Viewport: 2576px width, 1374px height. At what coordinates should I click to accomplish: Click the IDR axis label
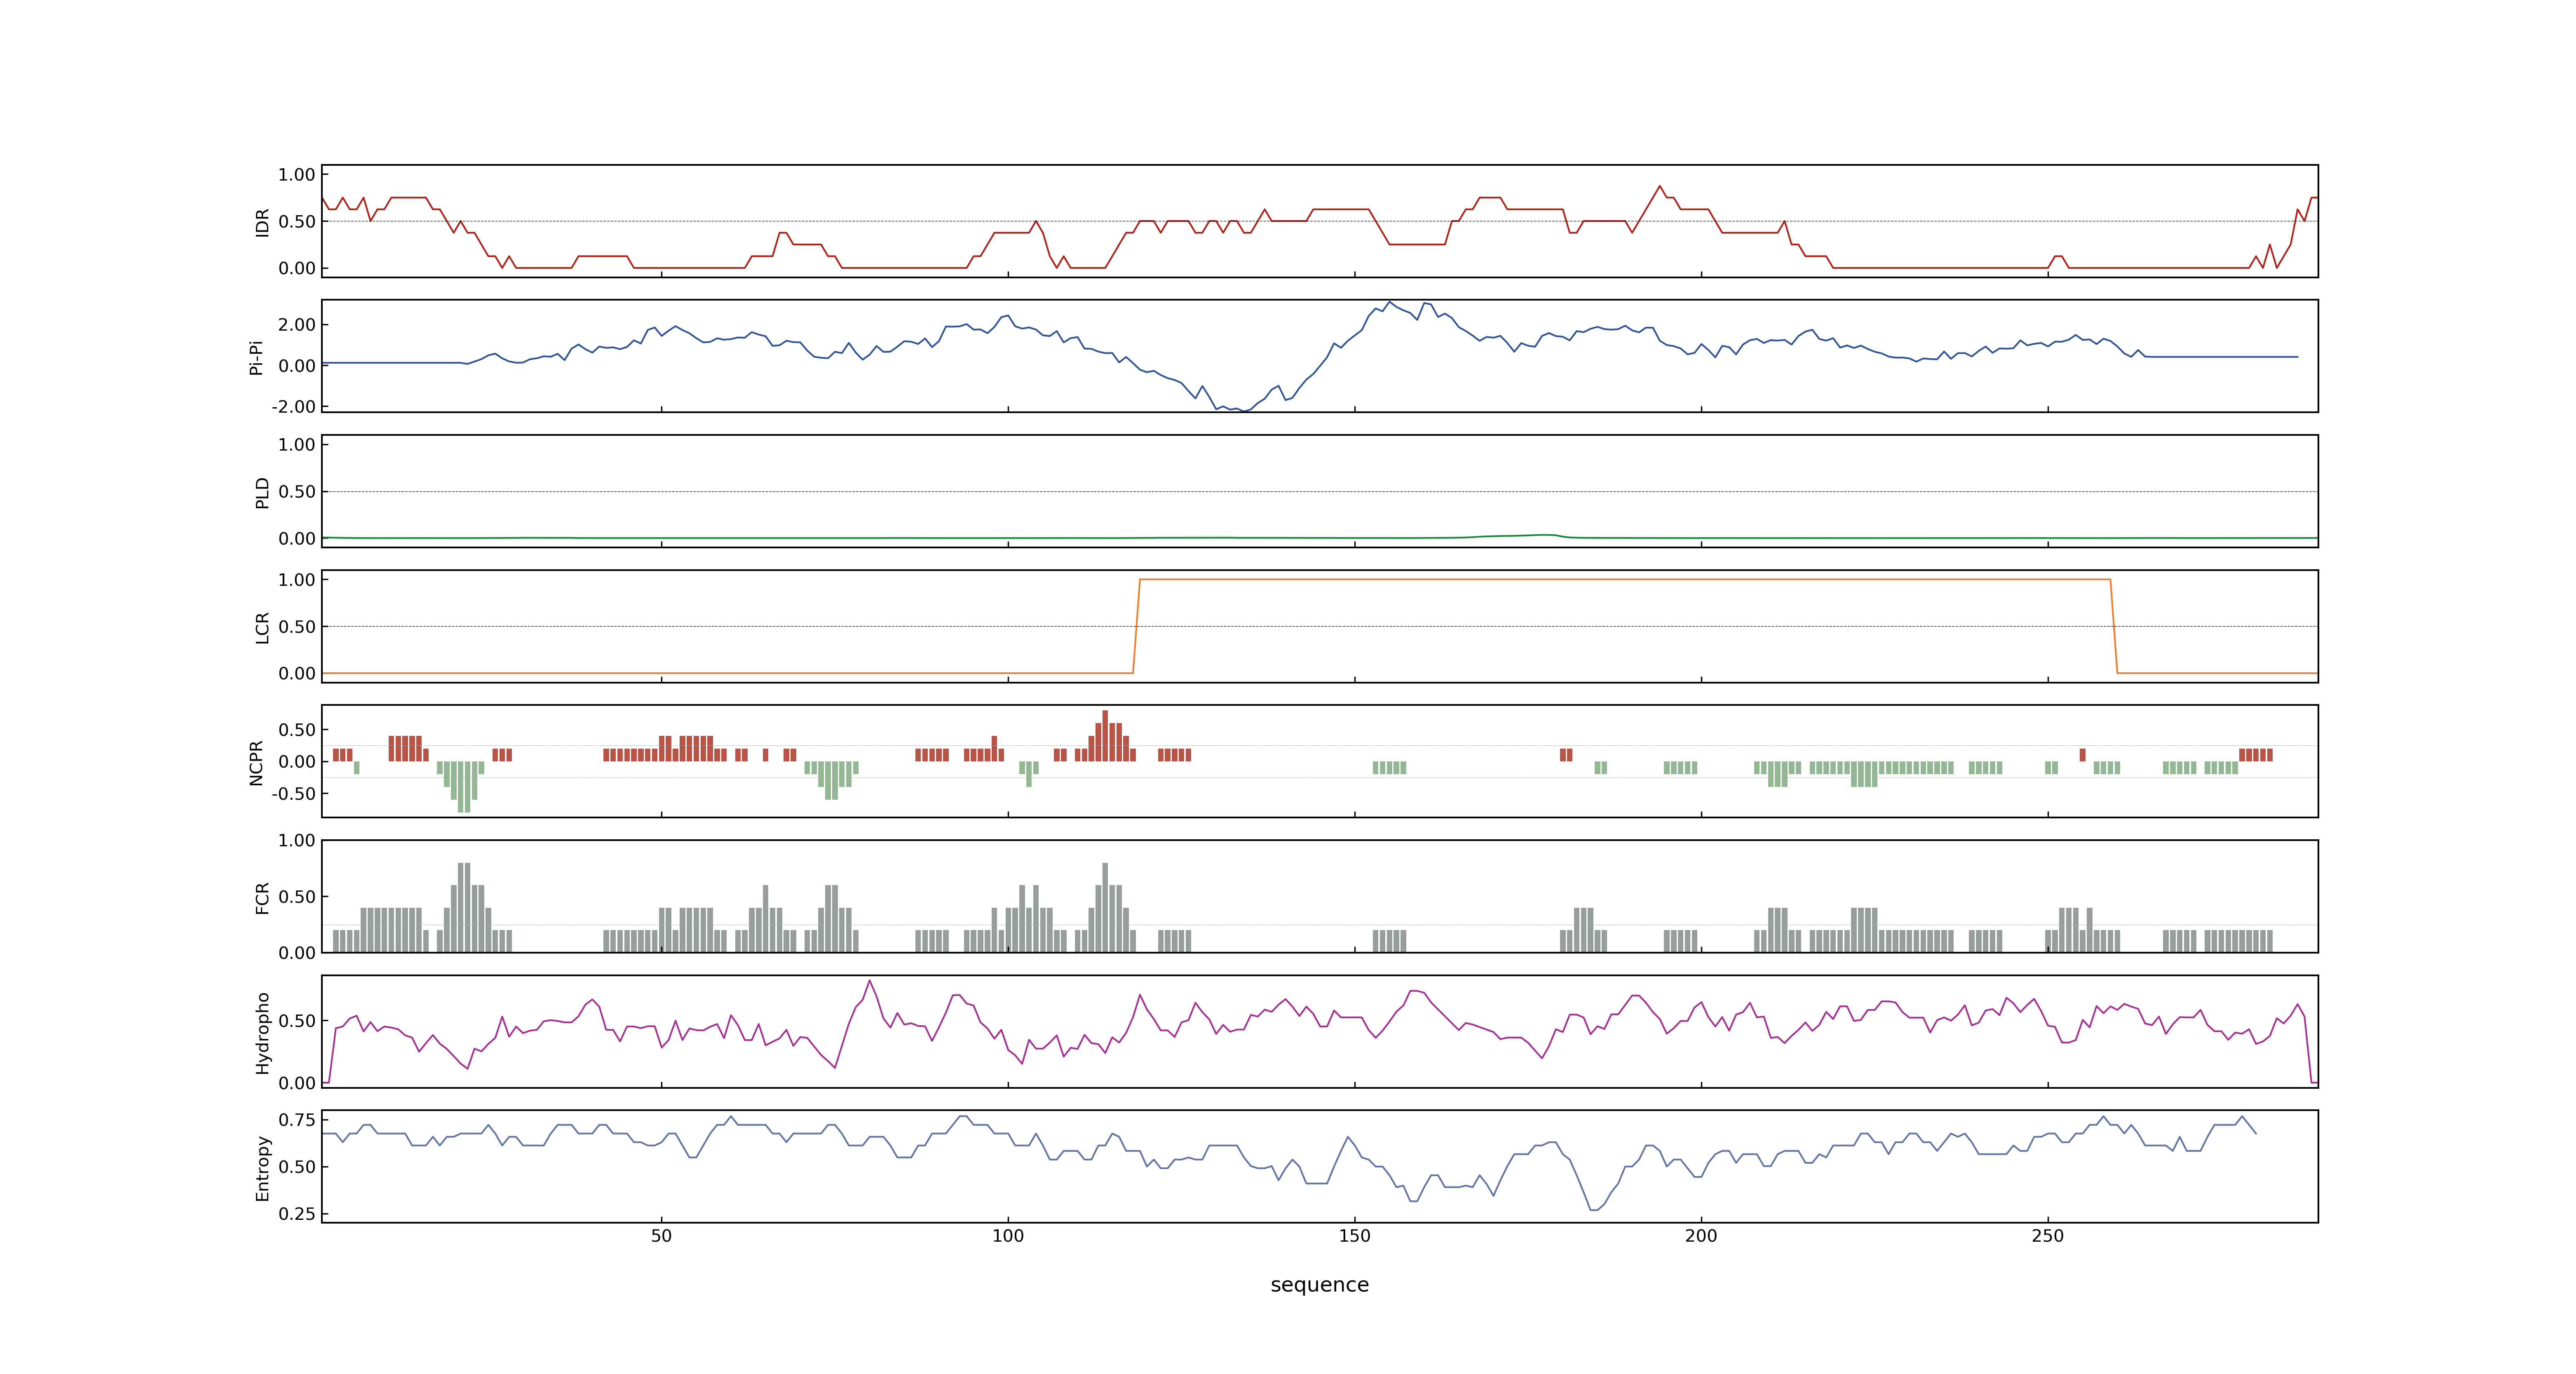(x=262, y=222)
